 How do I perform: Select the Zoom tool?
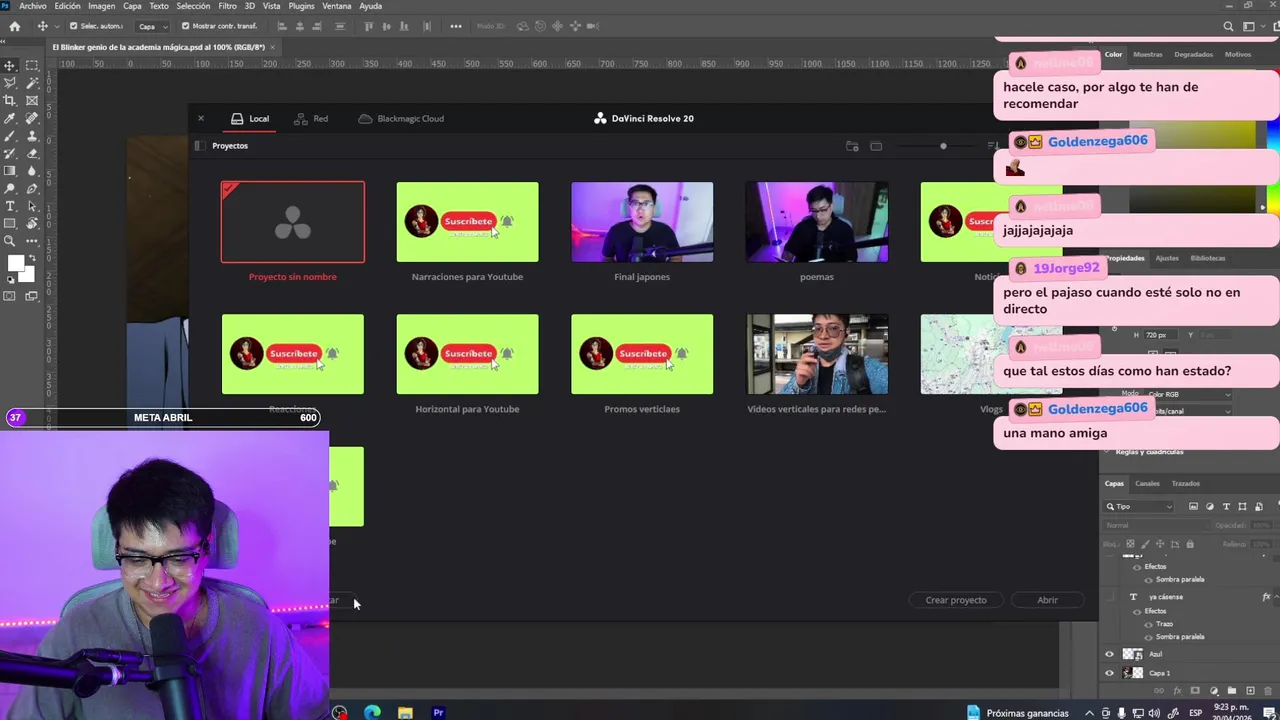10,241
